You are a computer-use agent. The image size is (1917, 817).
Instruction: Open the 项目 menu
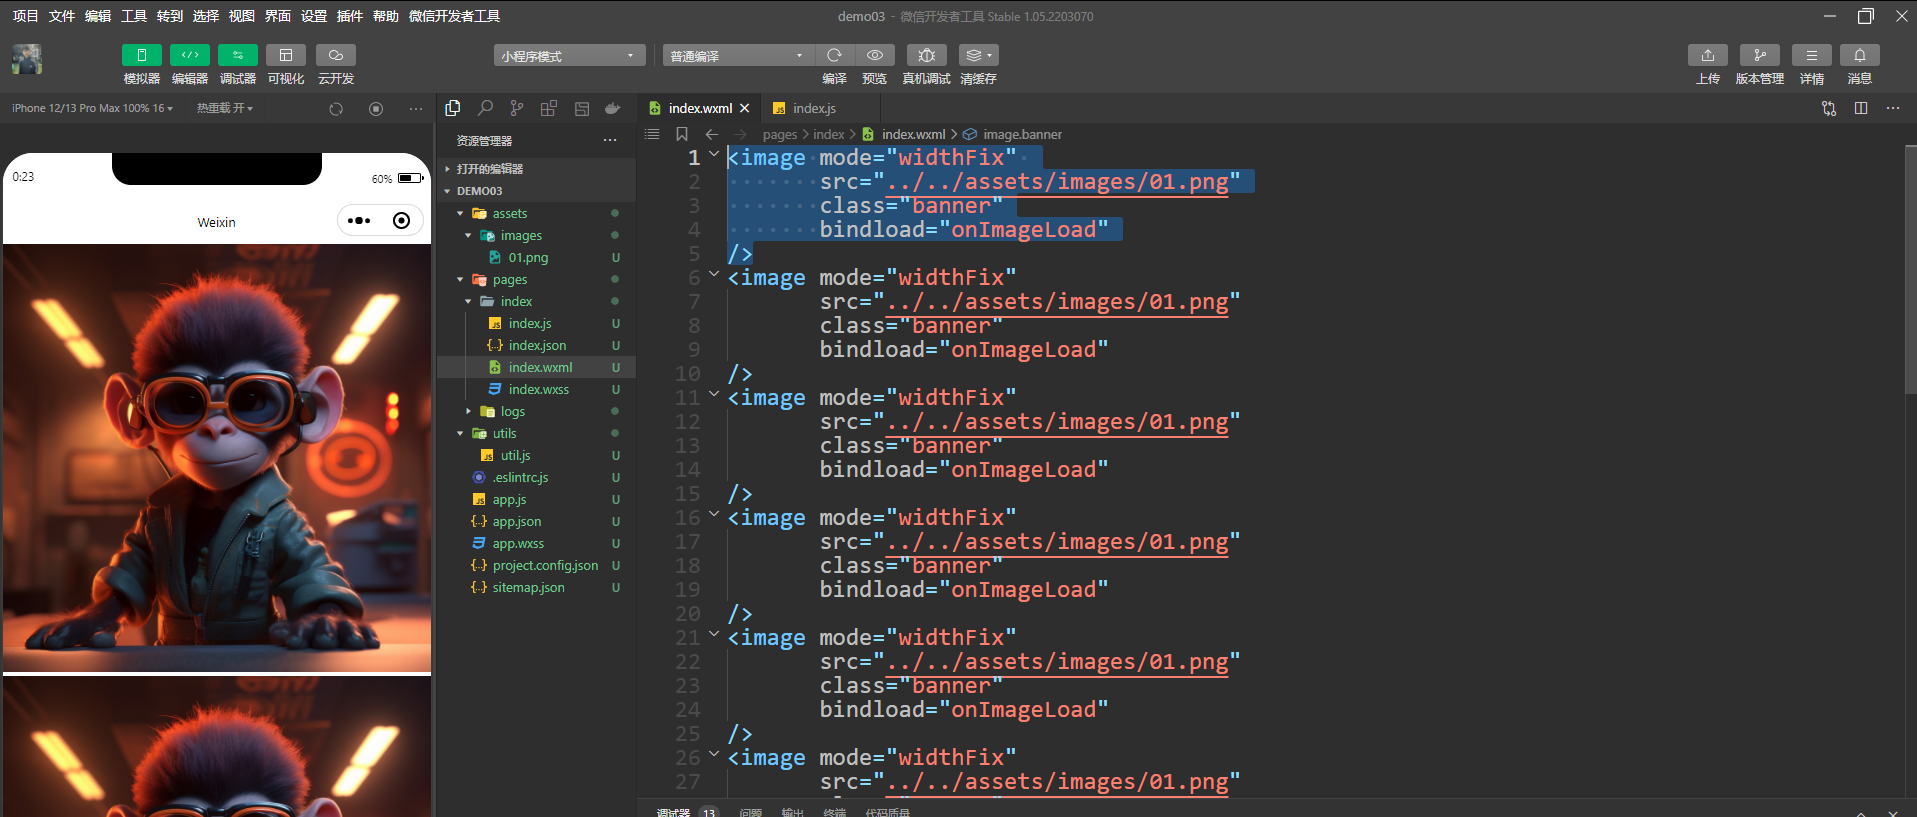(25, 16)
